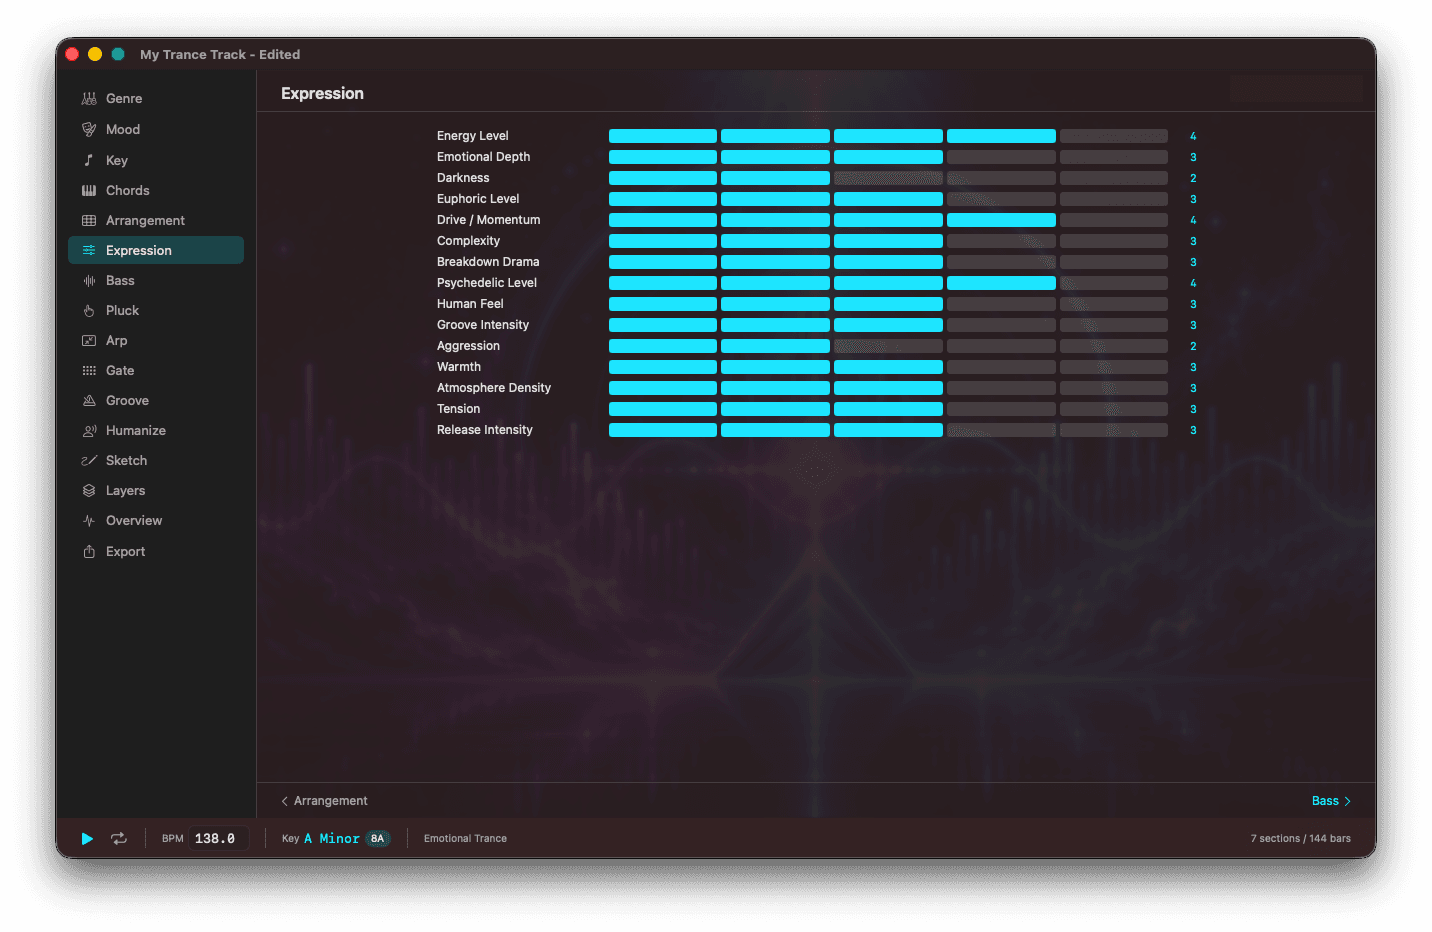Viewport: 1432px width, 932px height.
Task: Set Emotional Depth to 4
Action: pos(1001,157)
